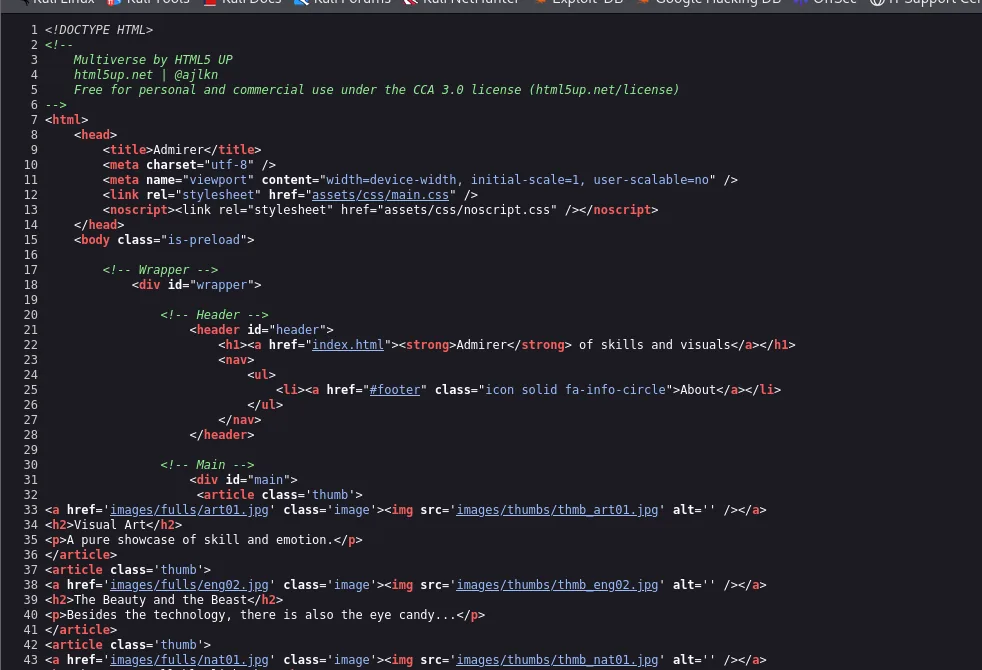
Task: Click the Kali NetHunter bookmark
Action: [x=463, y=3]
